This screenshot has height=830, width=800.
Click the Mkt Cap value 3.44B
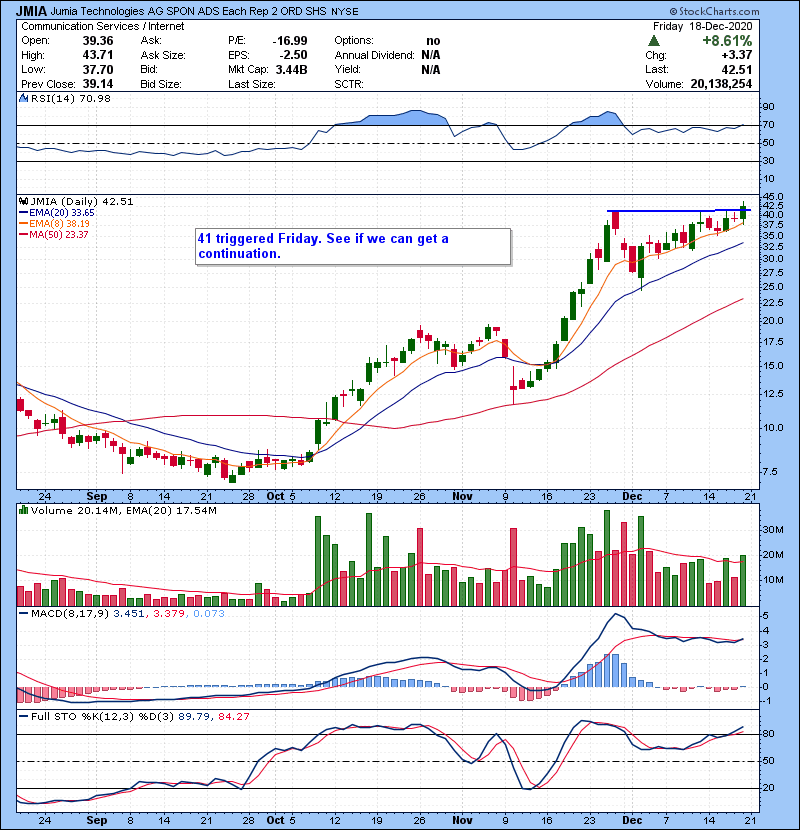pos(292,69)
